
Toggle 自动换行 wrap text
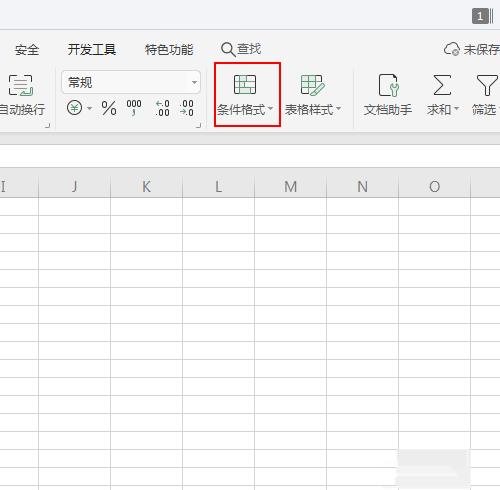pos(22,95)
